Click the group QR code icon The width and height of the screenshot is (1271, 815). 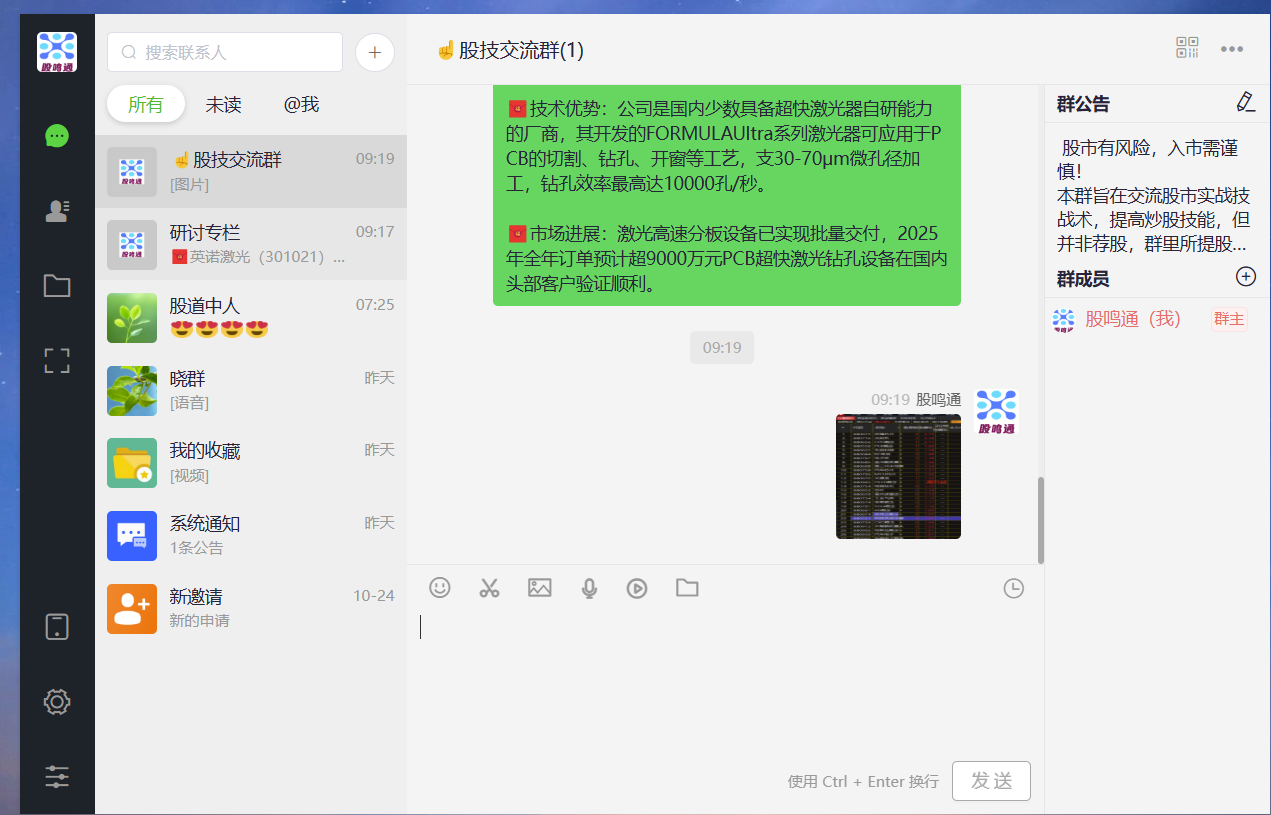point(1186,47)
